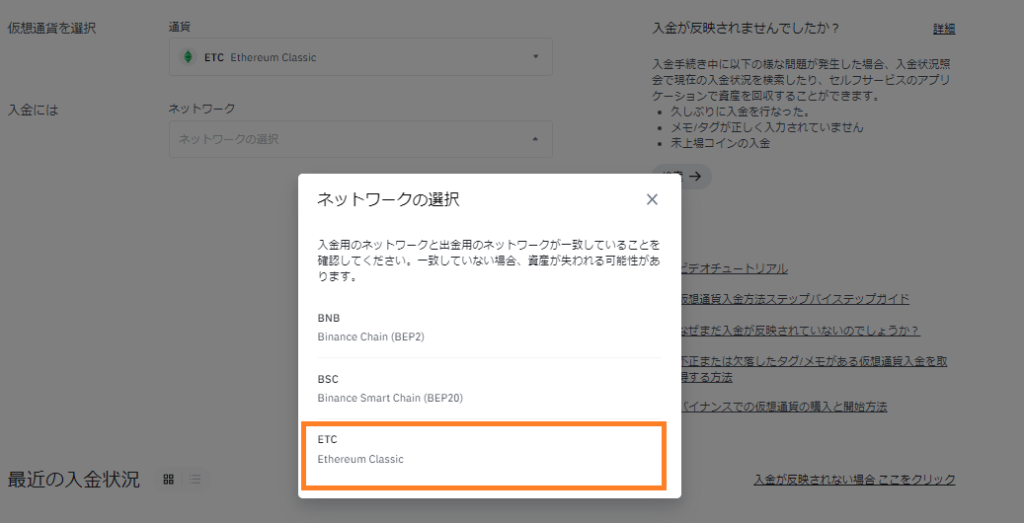Click the 通貨 field label
1024x523 pixels.
coord(179,27)
